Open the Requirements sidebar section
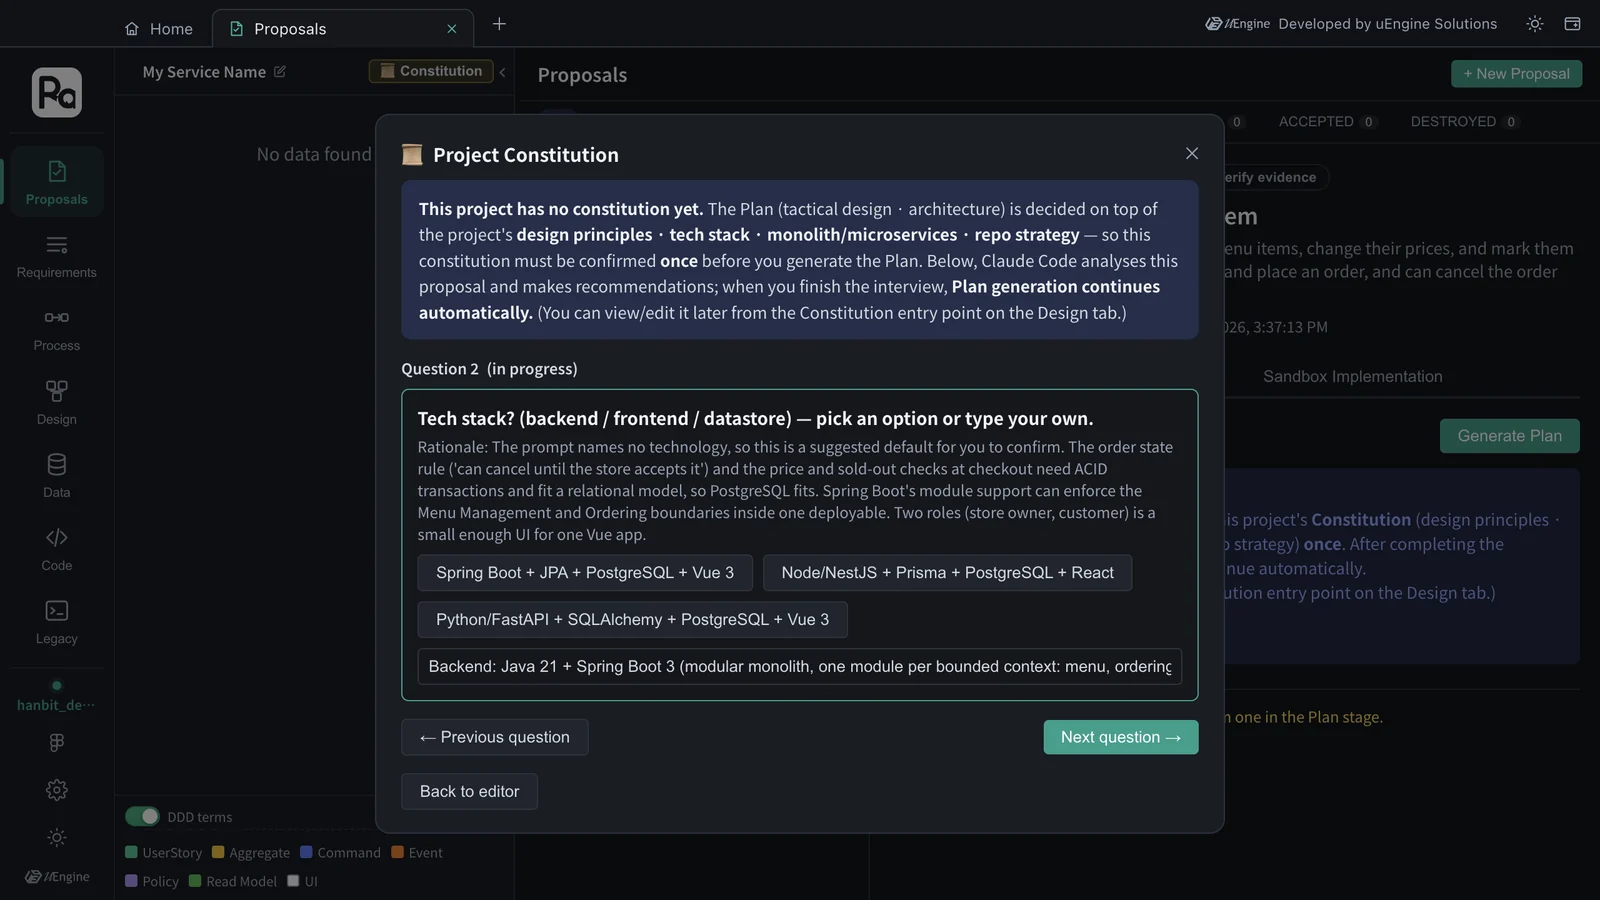This screenshot has height=900, width=1600. click(x=57, y=256)
